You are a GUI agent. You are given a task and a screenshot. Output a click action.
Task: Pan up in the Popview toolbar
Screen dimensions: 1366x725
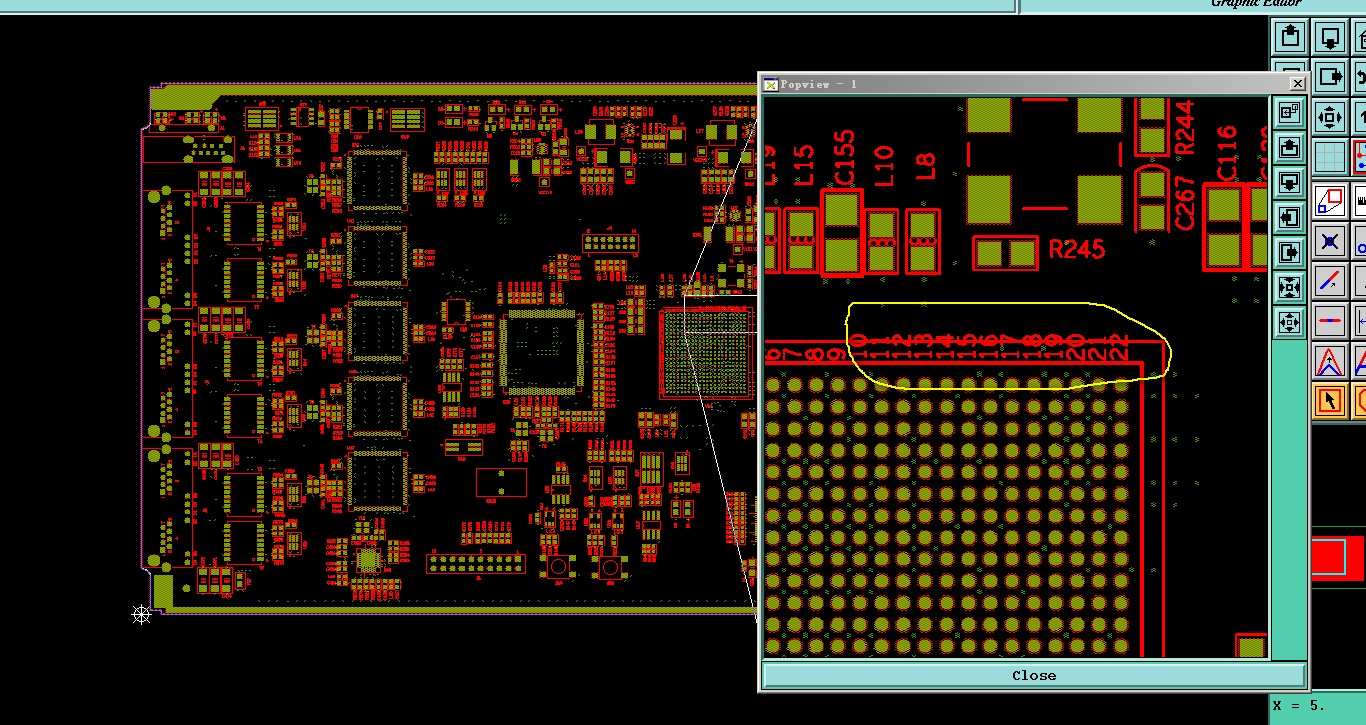(x=1290, y=147)
